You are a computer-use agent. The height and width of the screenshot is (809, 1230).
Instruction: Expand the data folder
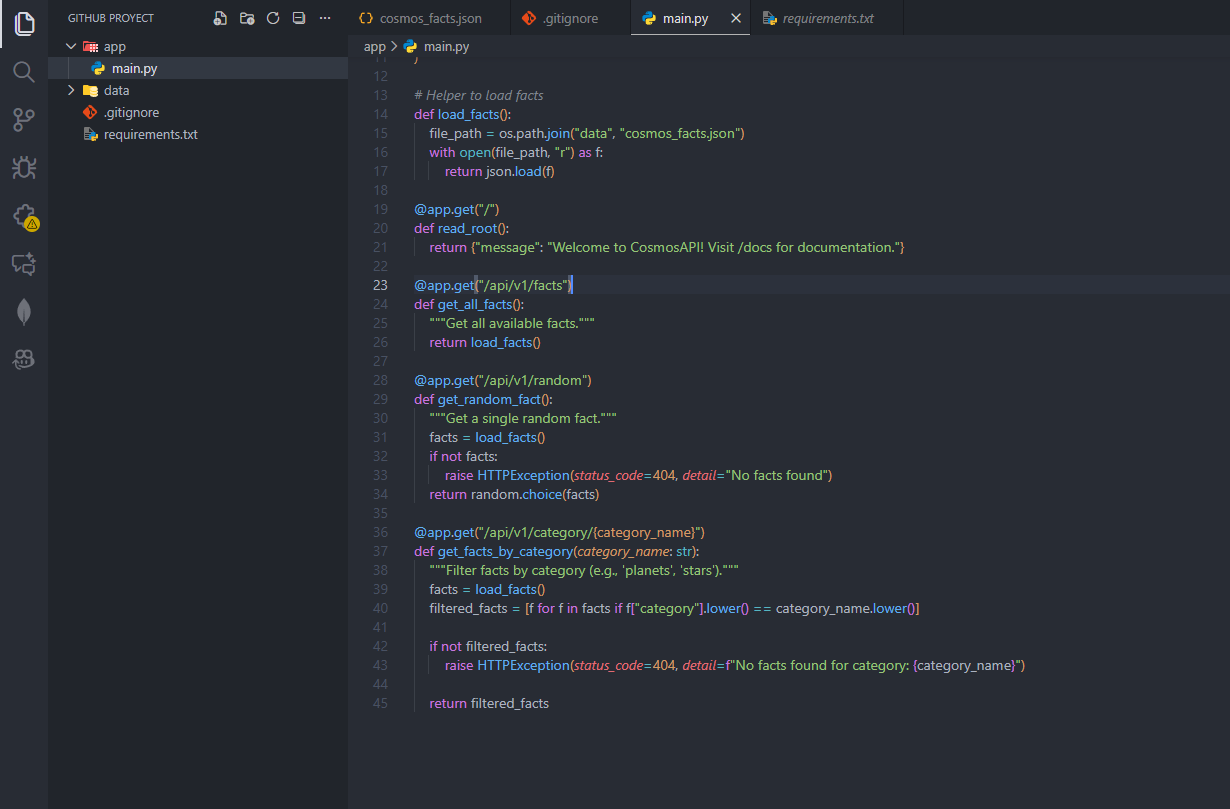pos(70,91)
